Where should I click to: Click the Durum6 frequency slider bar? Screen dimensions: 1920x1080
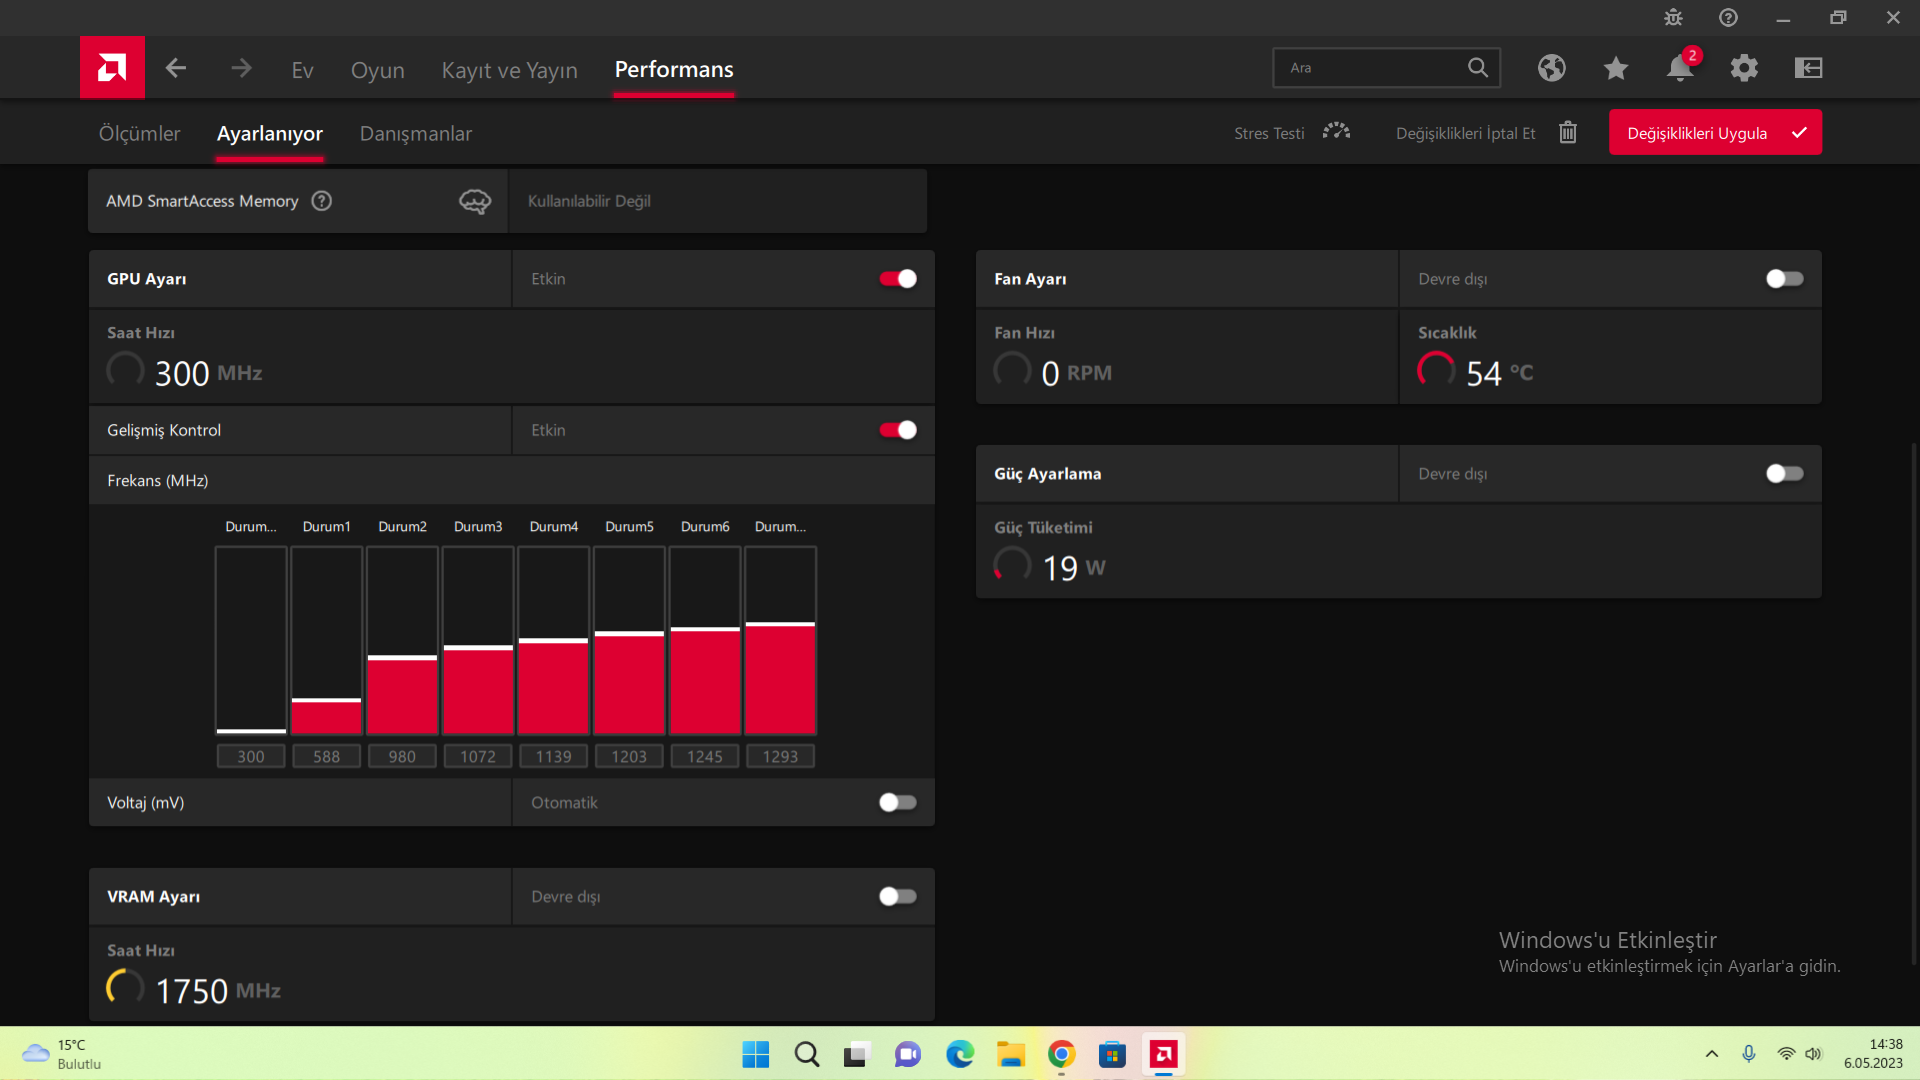coord(705,640)
